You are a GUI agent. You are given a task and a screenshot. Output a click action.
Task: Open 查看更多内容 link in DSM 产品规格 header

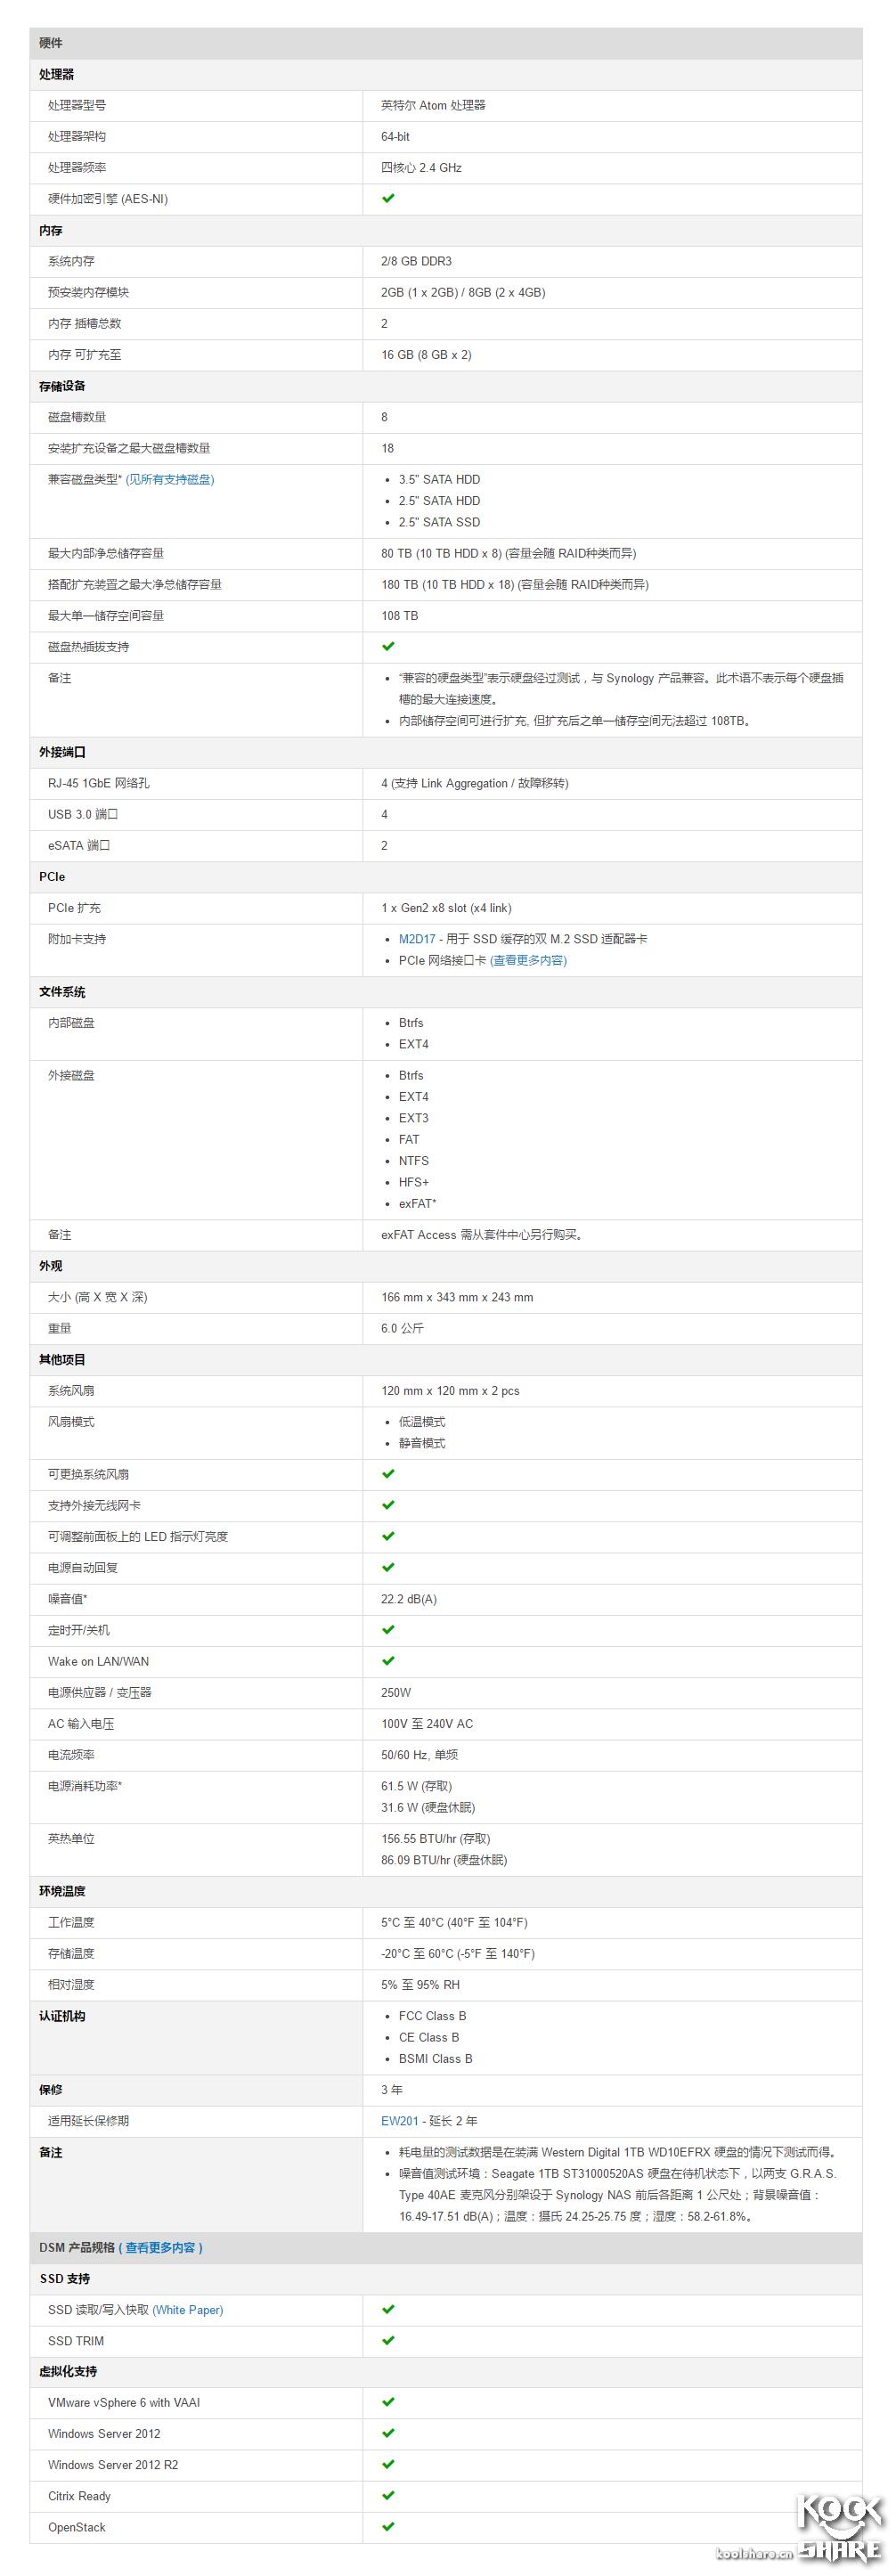coord(161,2247)
